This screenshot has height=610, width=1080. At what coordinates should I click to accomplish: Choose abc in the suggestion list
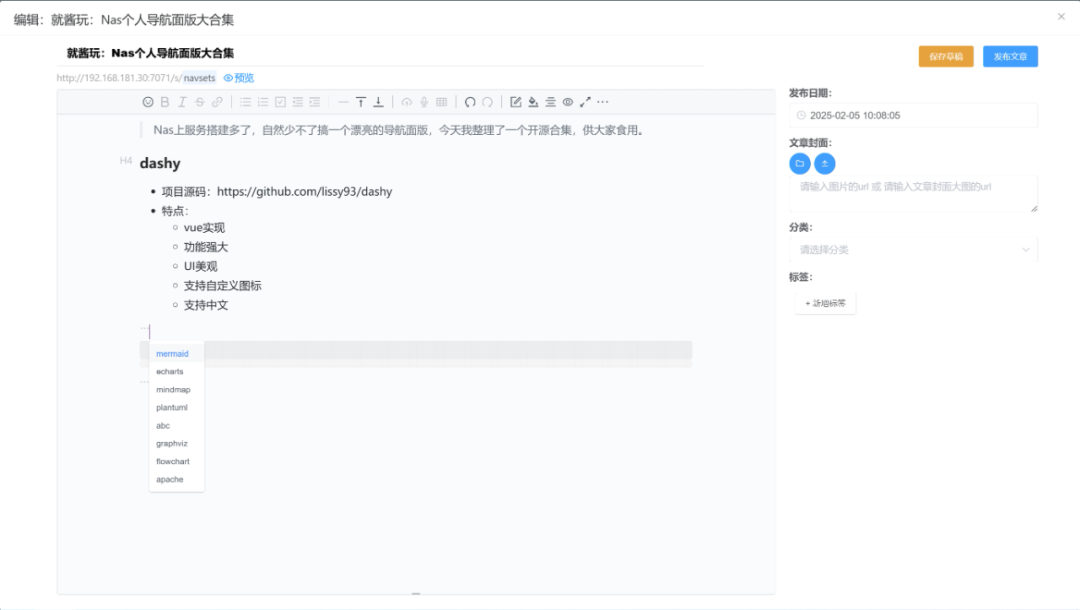[x=176, y=425]
